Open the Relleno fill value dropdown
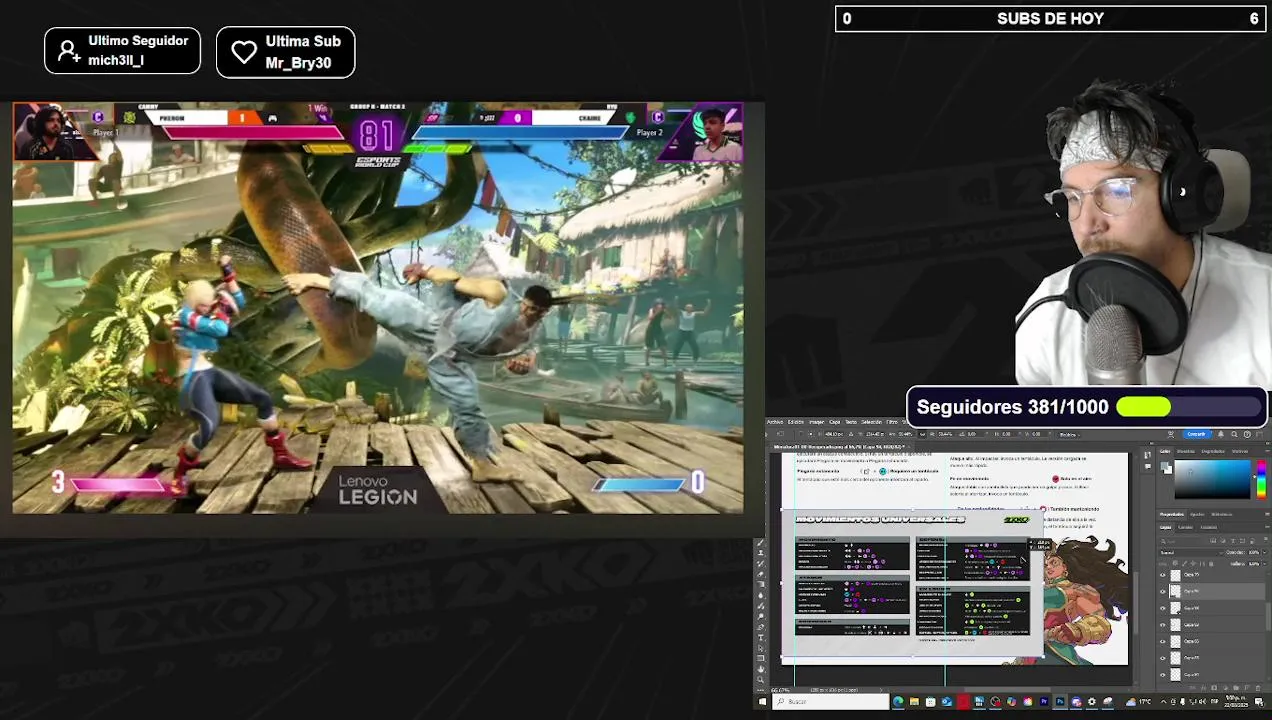Screen dimensions: 1272x720 (x=1265, y=564)
